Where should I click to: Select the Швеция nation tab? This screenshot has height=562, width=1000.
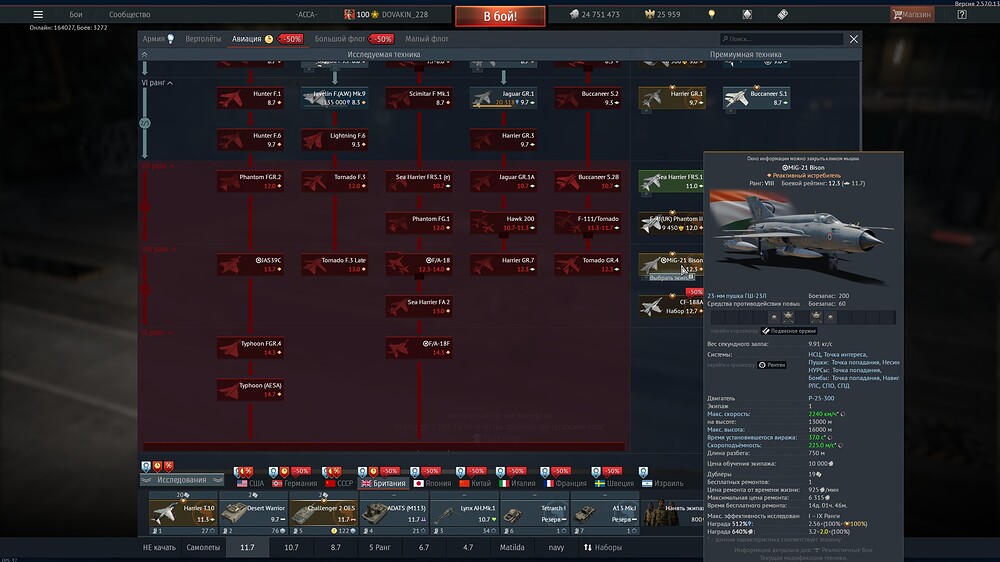pyautogui.click(x=615, y=483)
